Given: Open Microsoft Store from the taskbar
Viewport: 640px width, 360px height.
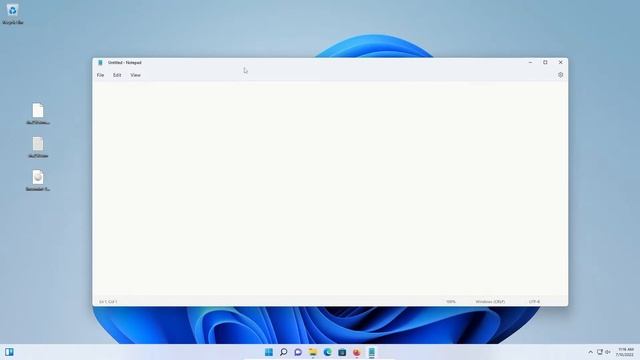Looking at the screenshot, I should [342, 352].
